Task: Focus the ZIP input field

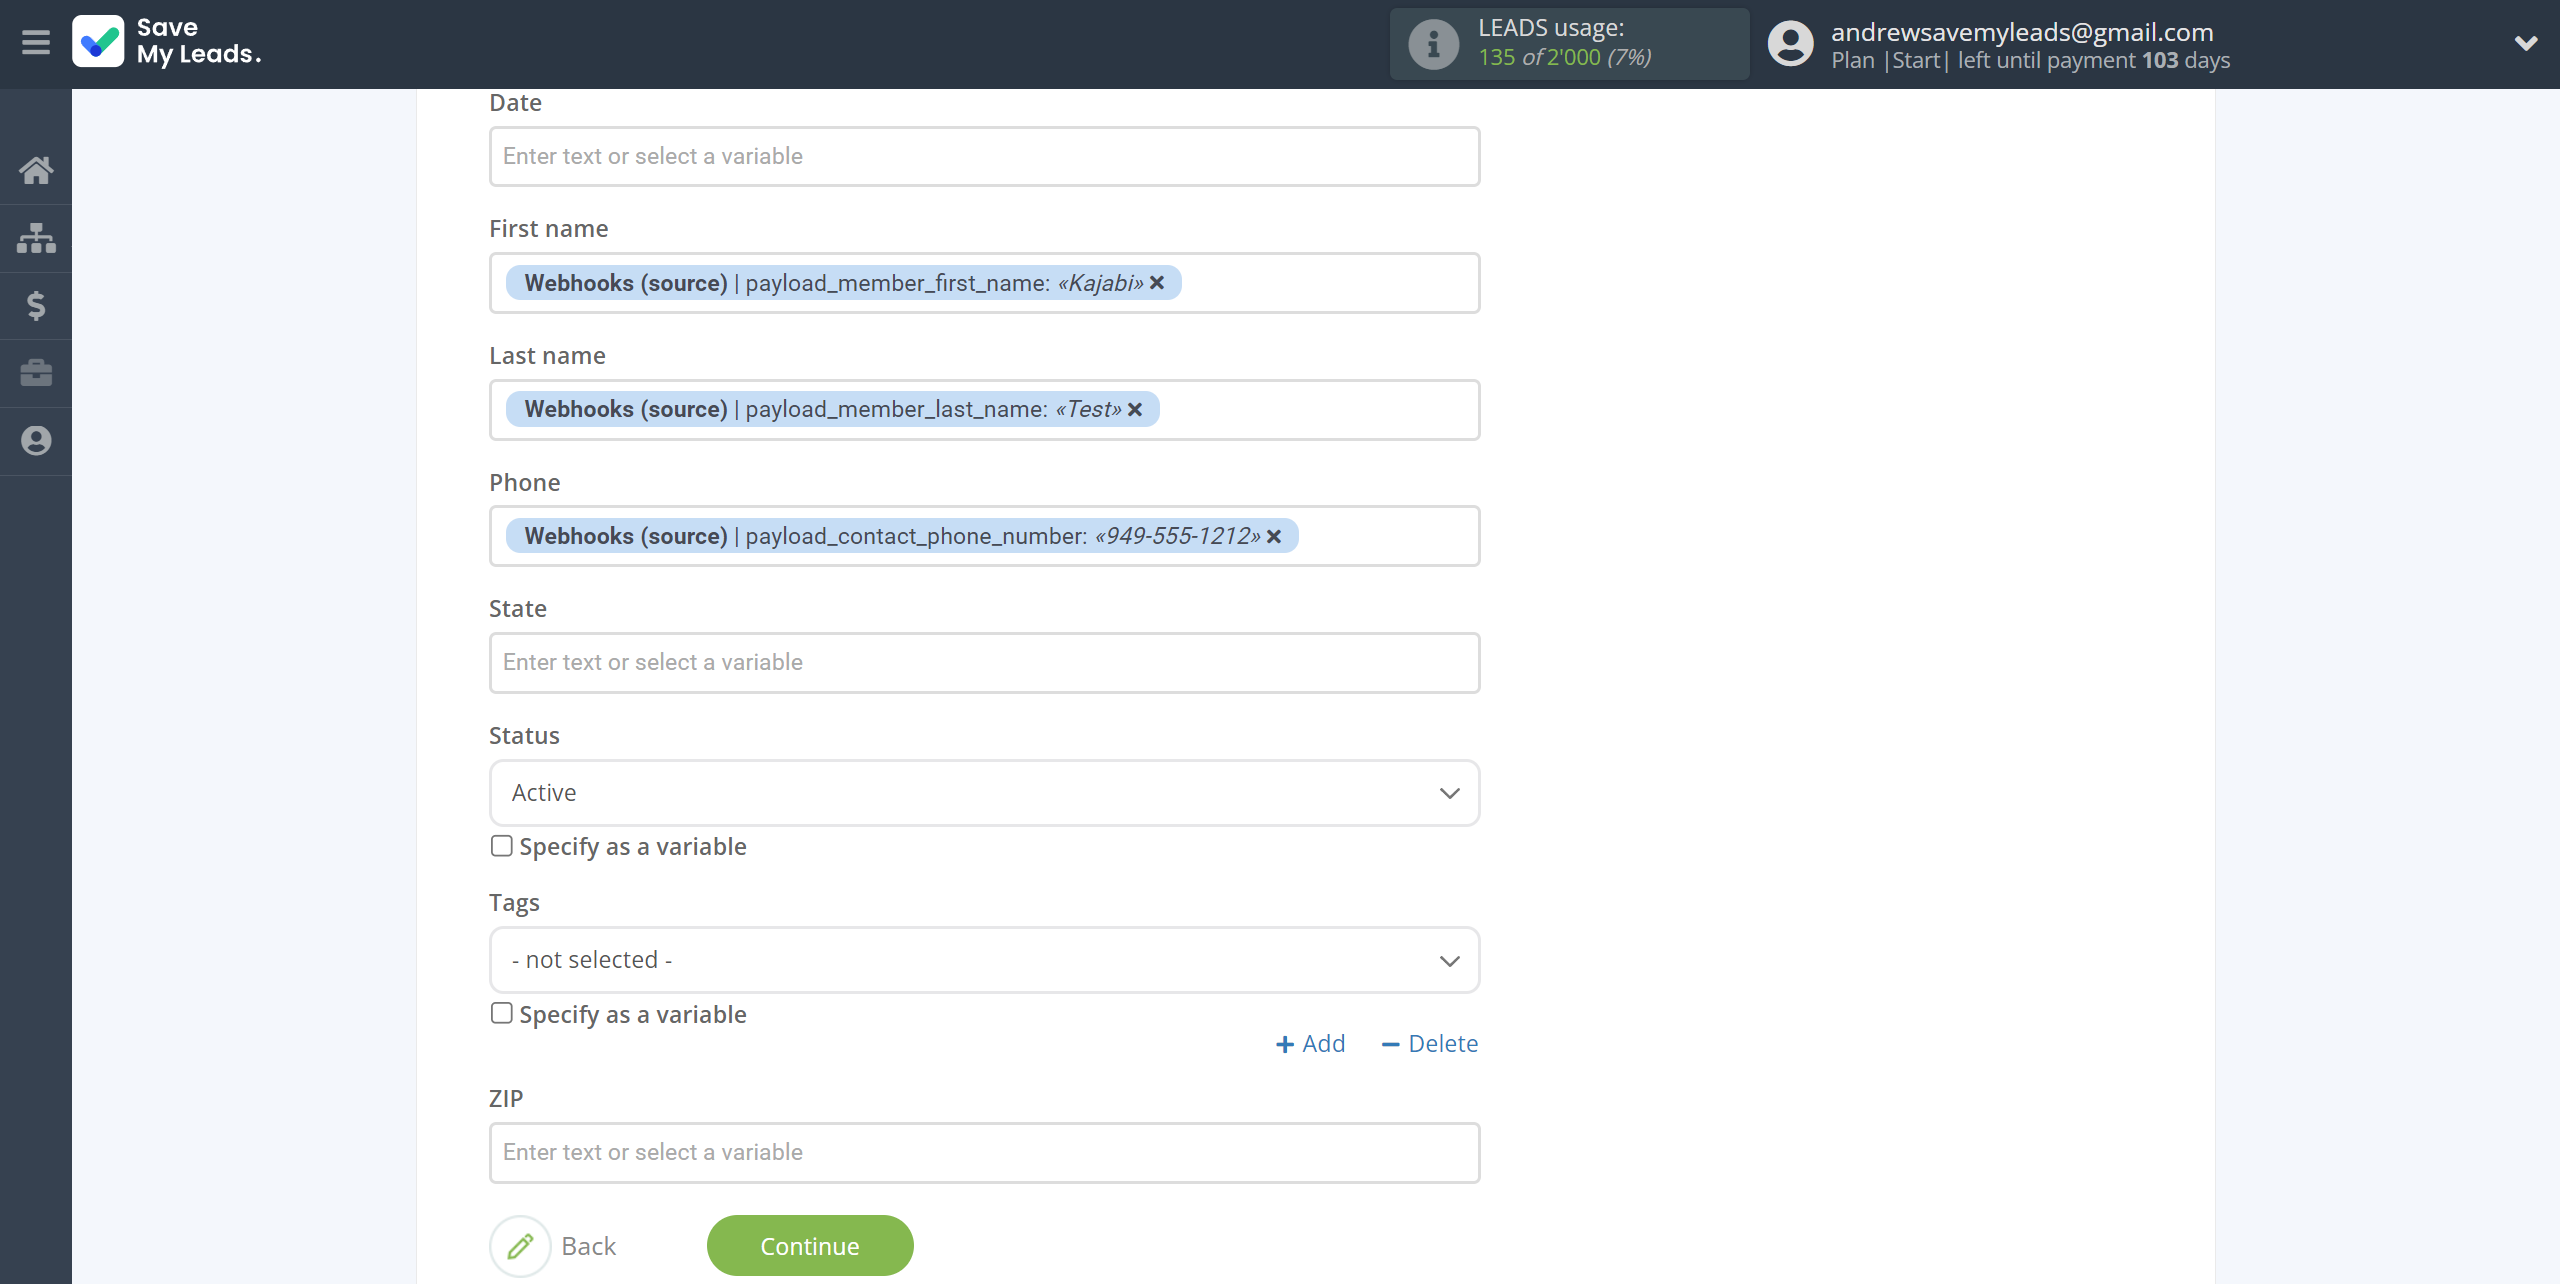Action: click(984, 1152)
